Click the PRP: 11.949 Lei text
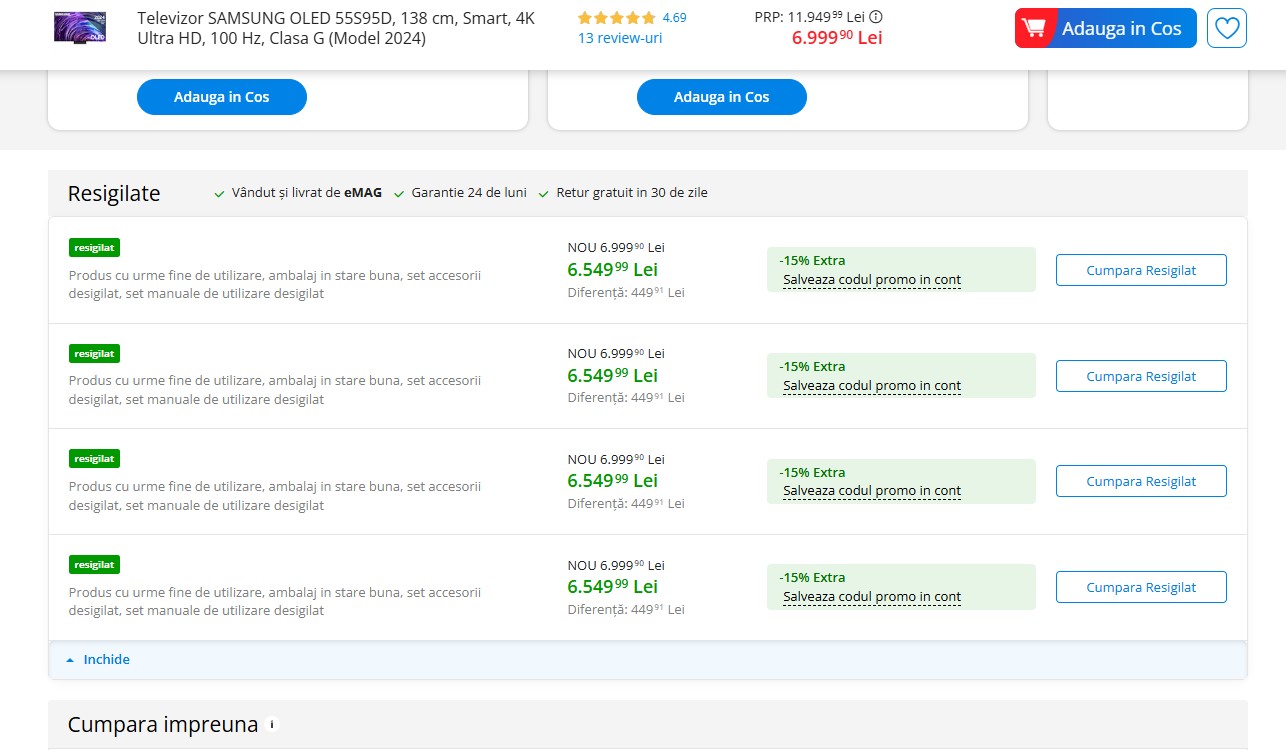This screenshot has width=1286, height=750. coord(810,17)
